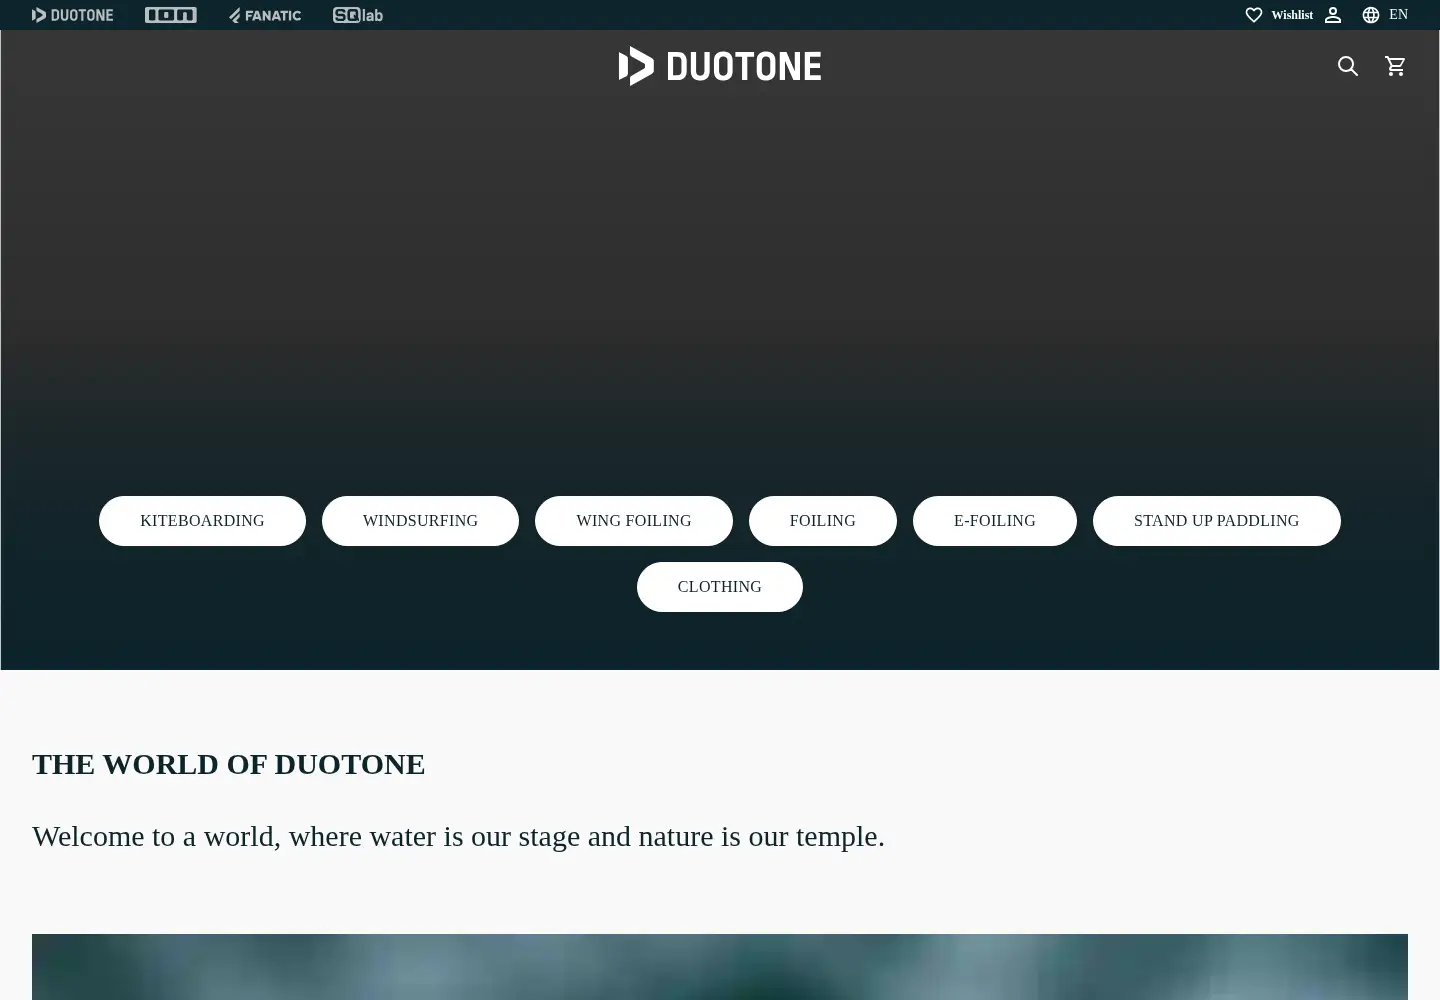Screen dimensions: 1440x1000
Task: Click the blurred banner image below tagline
Action: point(720,967)
